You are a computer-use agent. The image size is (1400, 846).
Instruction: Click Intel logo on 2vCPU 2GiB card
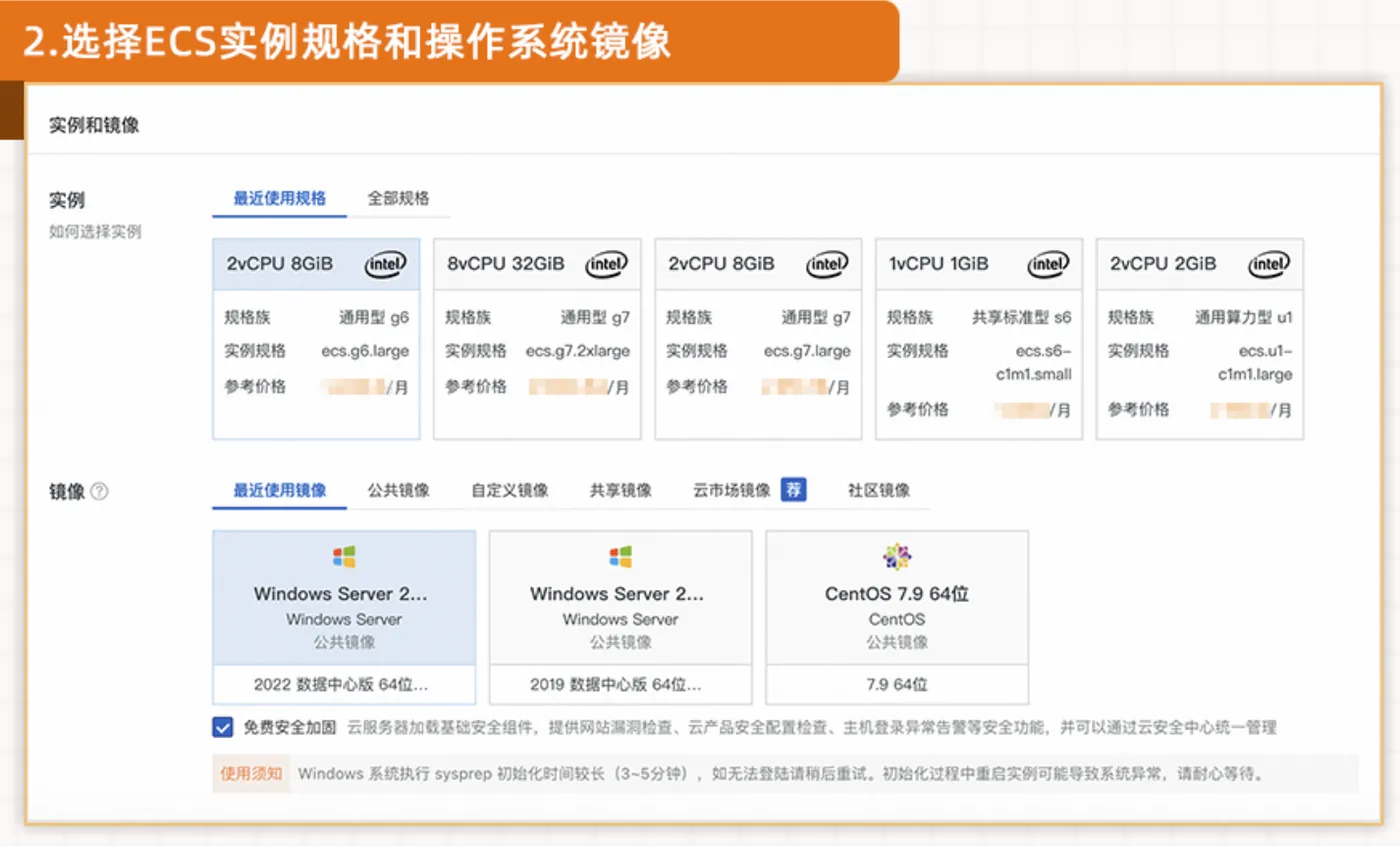tap(1269, 264)
